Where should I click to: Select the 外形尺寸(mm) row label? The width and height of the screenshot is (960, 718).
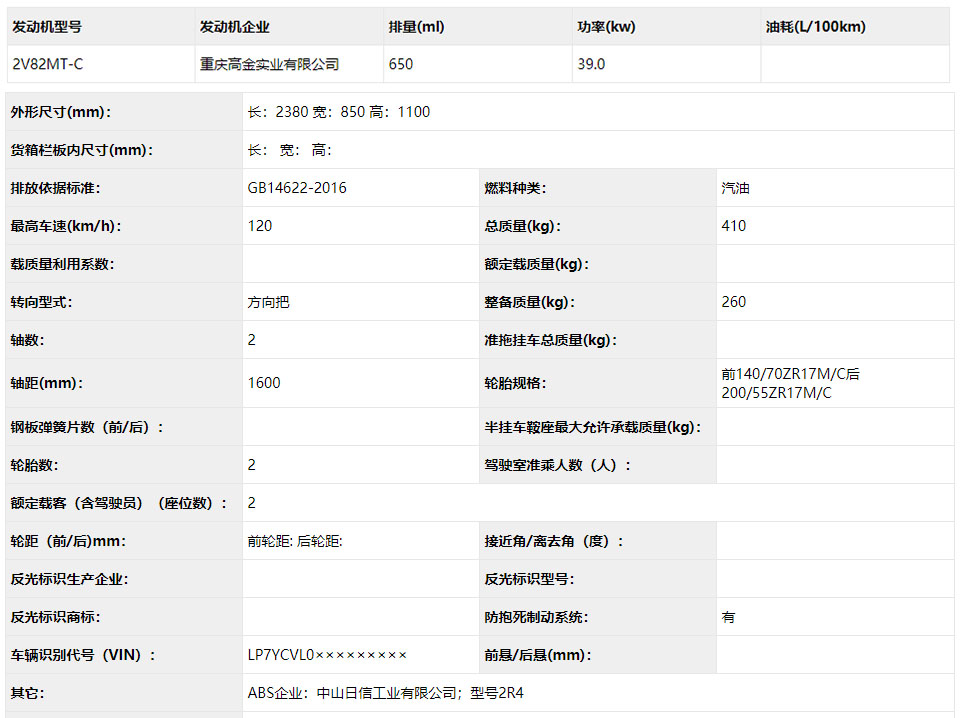pos(60,112)
